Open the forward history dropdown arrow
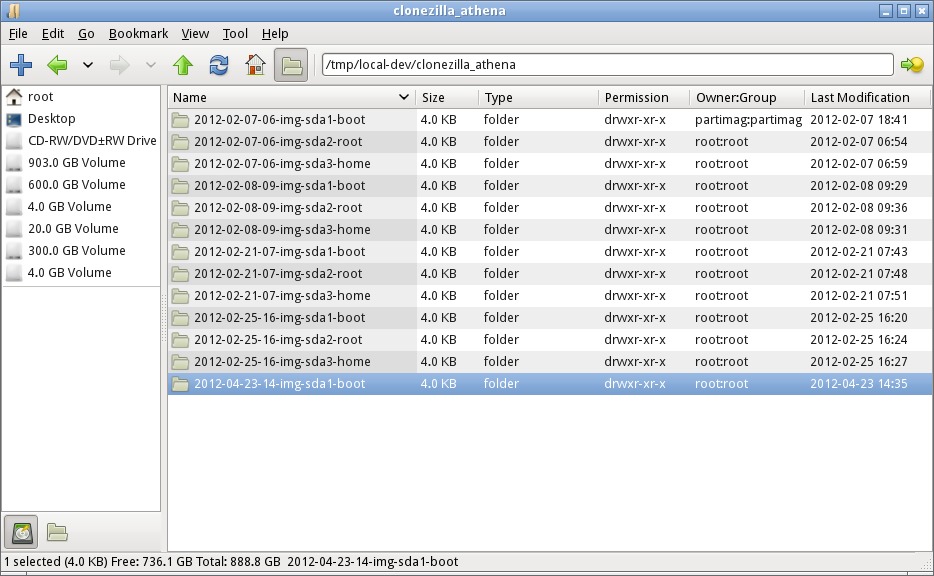 pos(151,65)
